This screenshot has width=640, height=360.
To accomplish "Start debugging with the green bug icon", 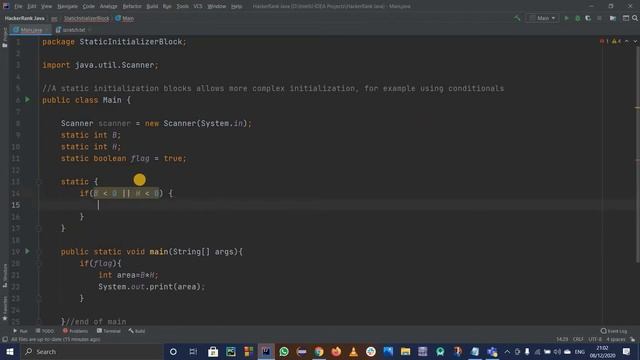I will 577,18.
